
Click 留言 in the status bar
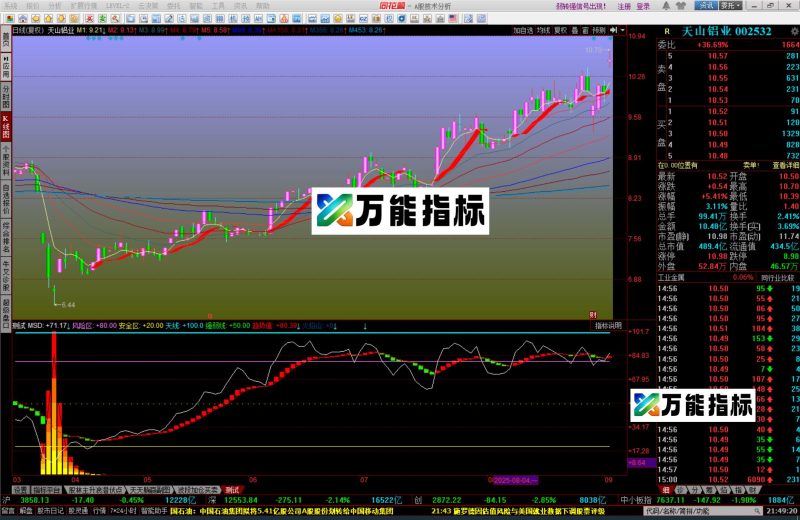8,511
